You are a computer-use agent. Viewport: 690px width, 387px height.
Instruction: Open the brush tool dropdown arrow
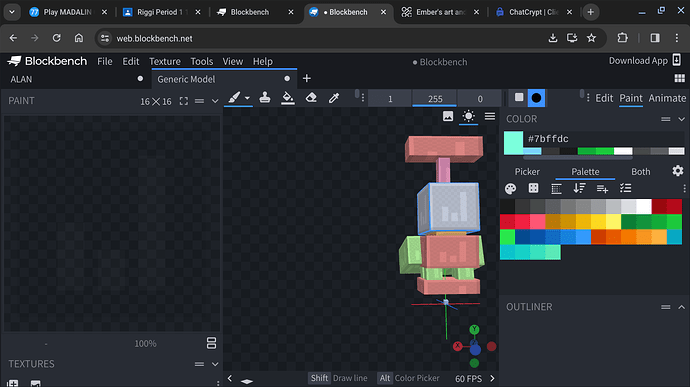pyautogui.click(x=247, y=98)
